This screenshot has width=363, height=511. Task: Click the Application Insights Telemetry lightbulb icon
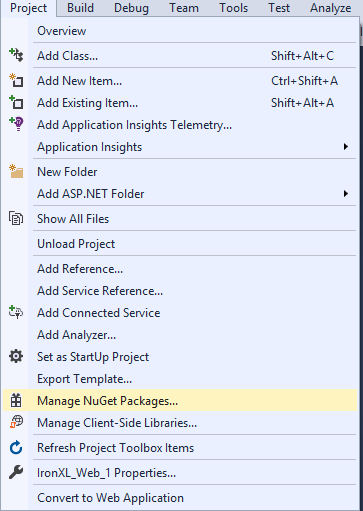click(16, 124)
